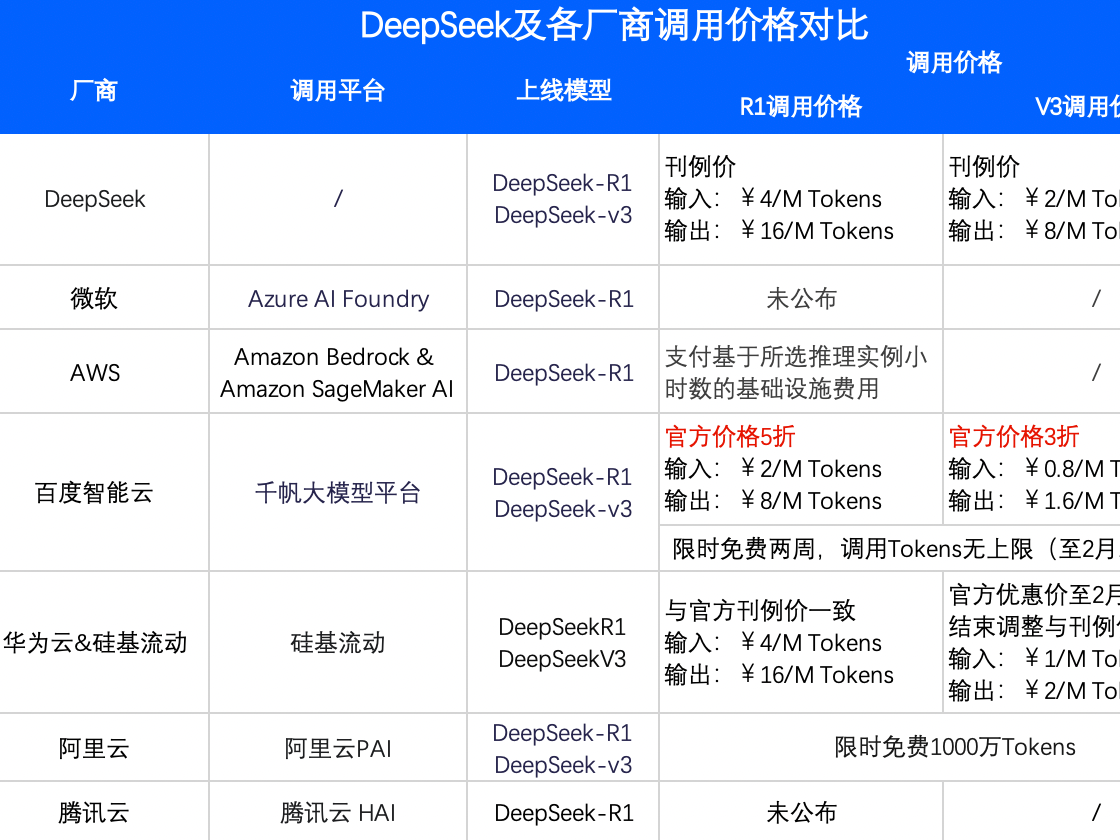This screenshot has width=1120, height=840.
Task: Select "¥8/M Tokens" output price in 百度智能云 row
Action: tap(811, 501)
